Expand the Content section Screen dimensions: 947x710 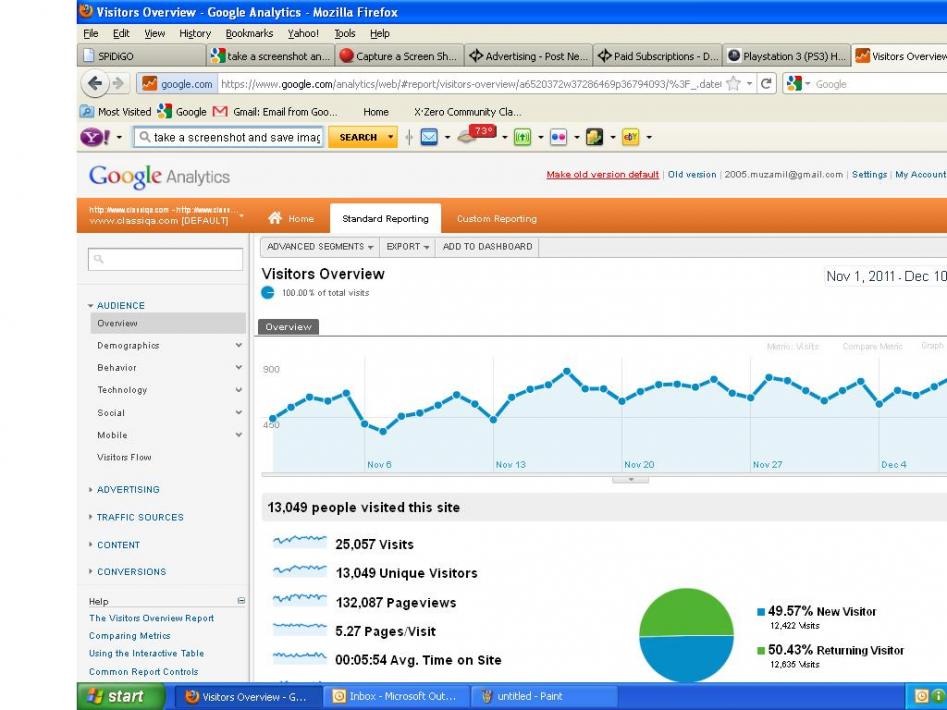[114, 545]
